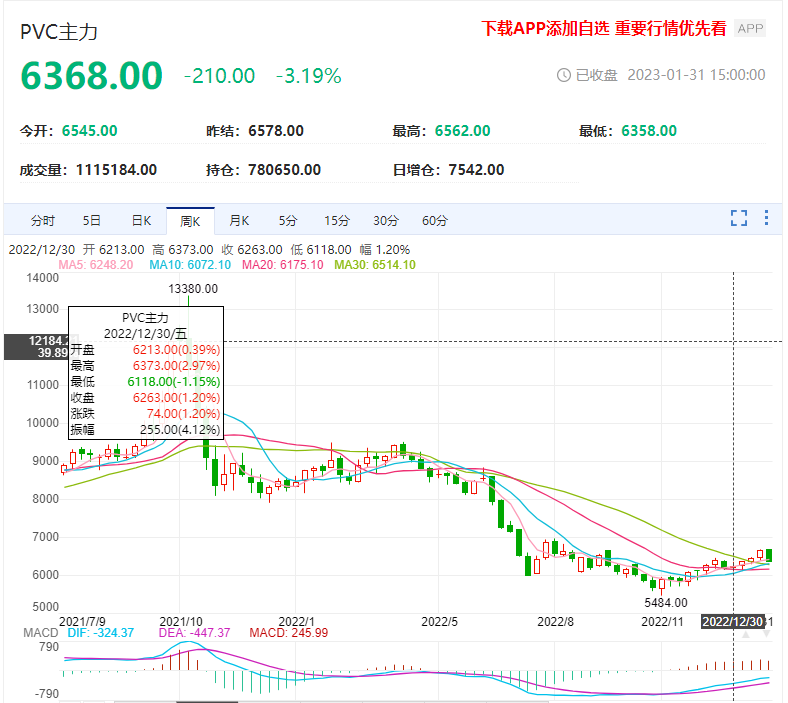Click the DEA: -447.37 indicator value
The height and width of the screenshot is (703, 788).
[x=194, y=633]
